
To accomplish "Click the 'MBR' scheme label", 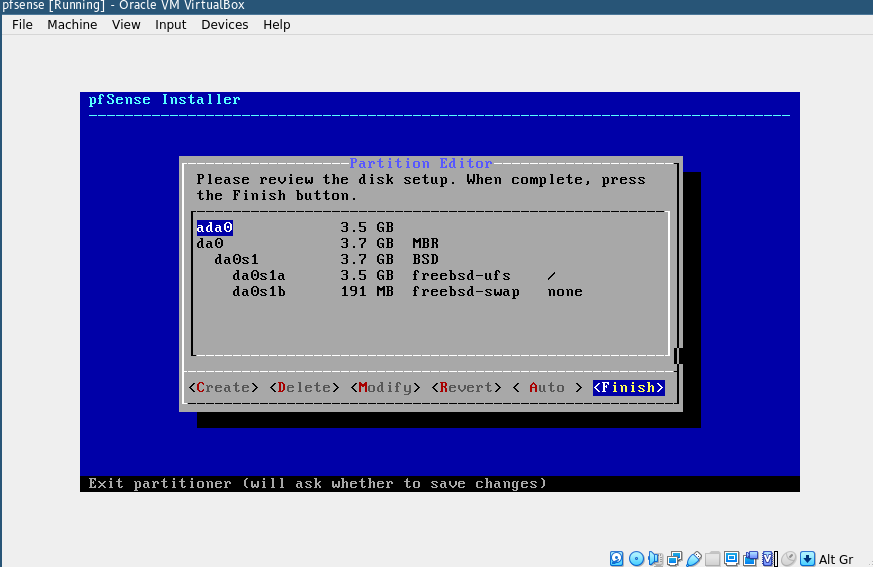I will (x=425, y=243).
